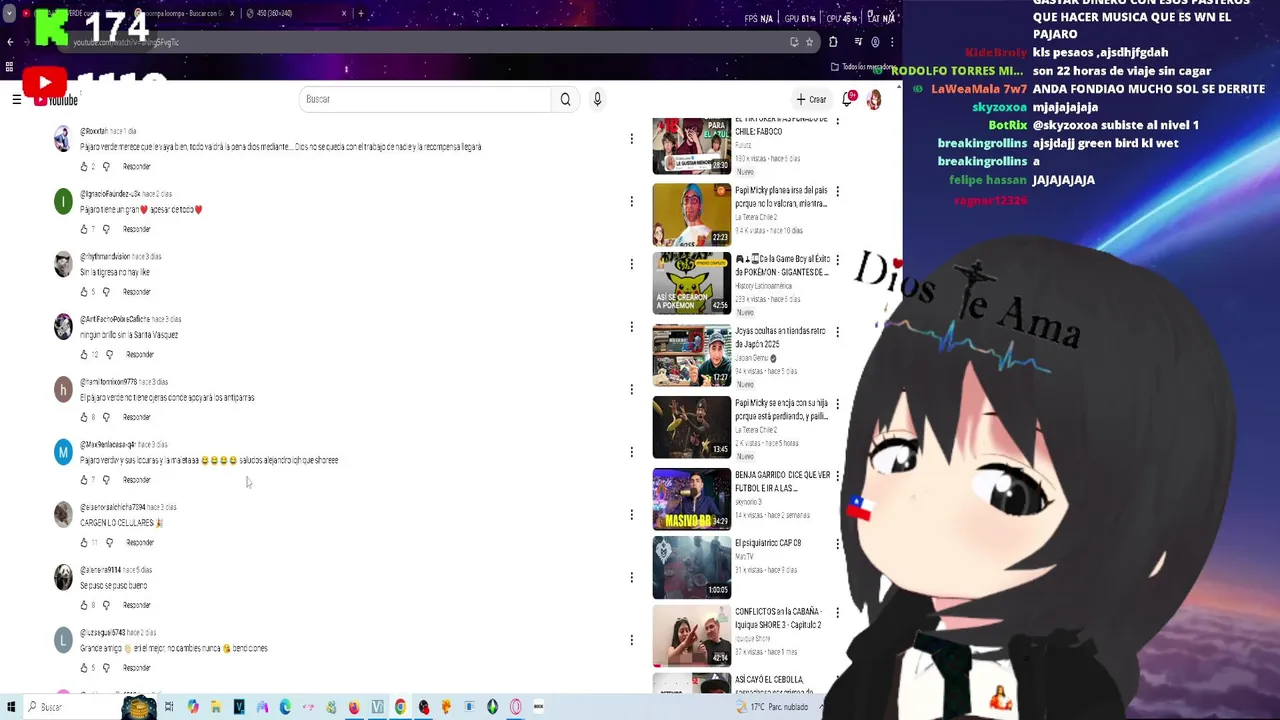The width and height of the screenshot is (1280, 720).
Task: Open options for 'Se puso se puso bueno' comment
Action: [631, 577]
